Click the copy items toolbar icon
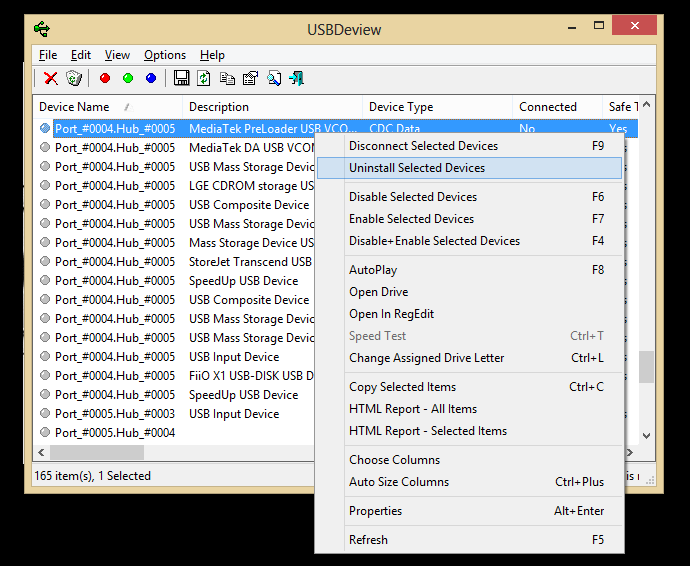Viewport: 690px width, 566px height. pyautogui.click(x=228, y=78)
